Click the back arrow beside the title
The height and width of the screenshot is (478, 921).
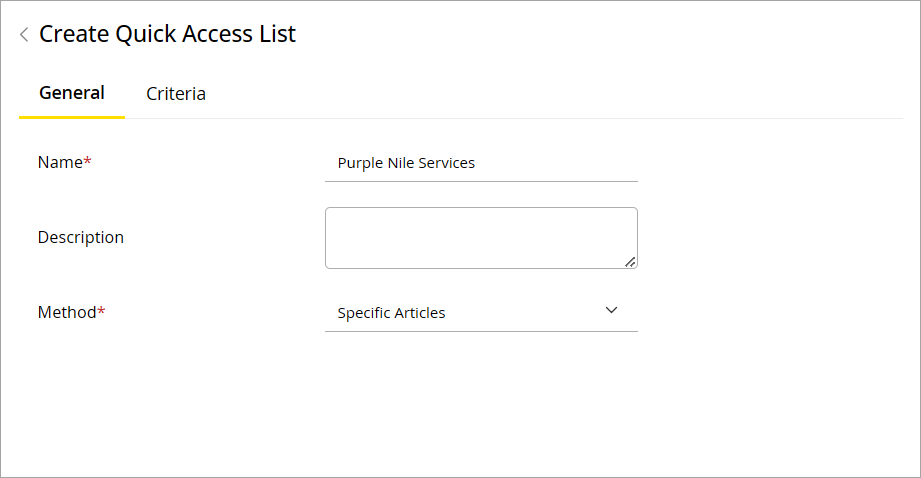(24, 35)
